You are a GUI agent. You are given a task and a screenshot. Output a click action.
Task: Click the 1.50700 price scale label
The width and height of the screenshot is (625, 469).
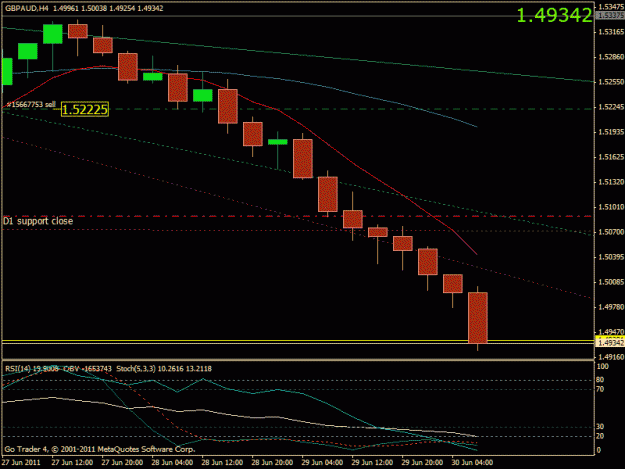pos(611,232)
